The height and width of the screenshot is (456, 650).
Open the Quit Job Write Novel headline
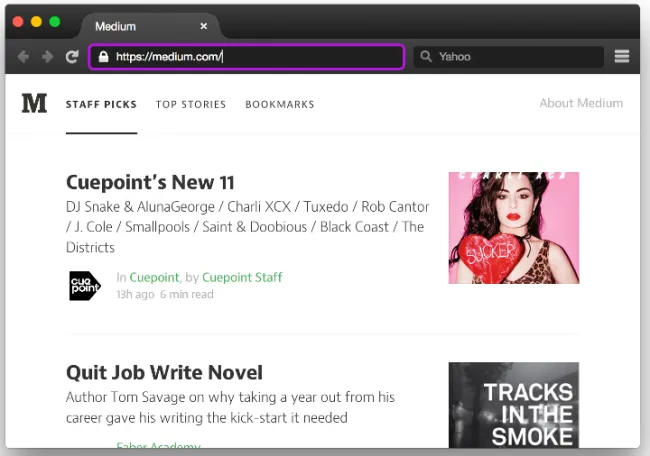[x=164, y=372]
